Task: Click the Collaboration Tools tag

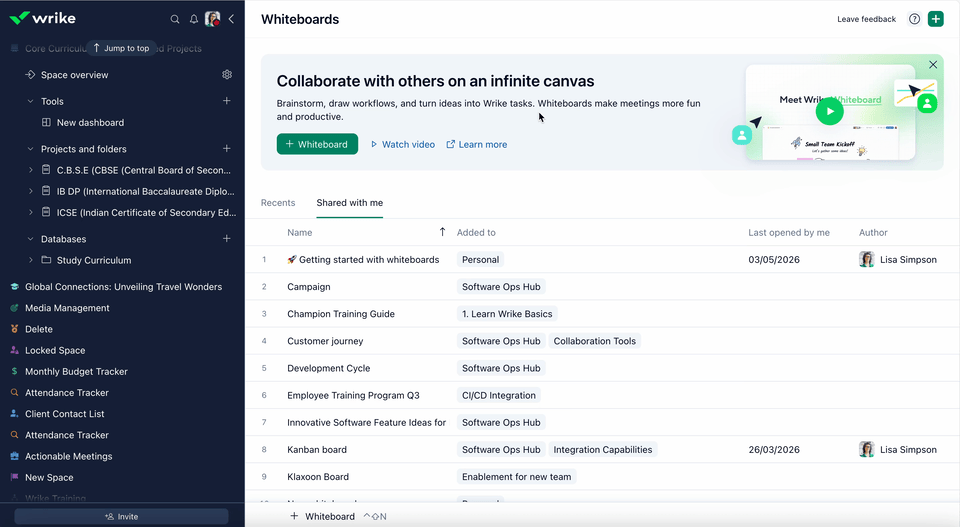Action: [594, 341]
